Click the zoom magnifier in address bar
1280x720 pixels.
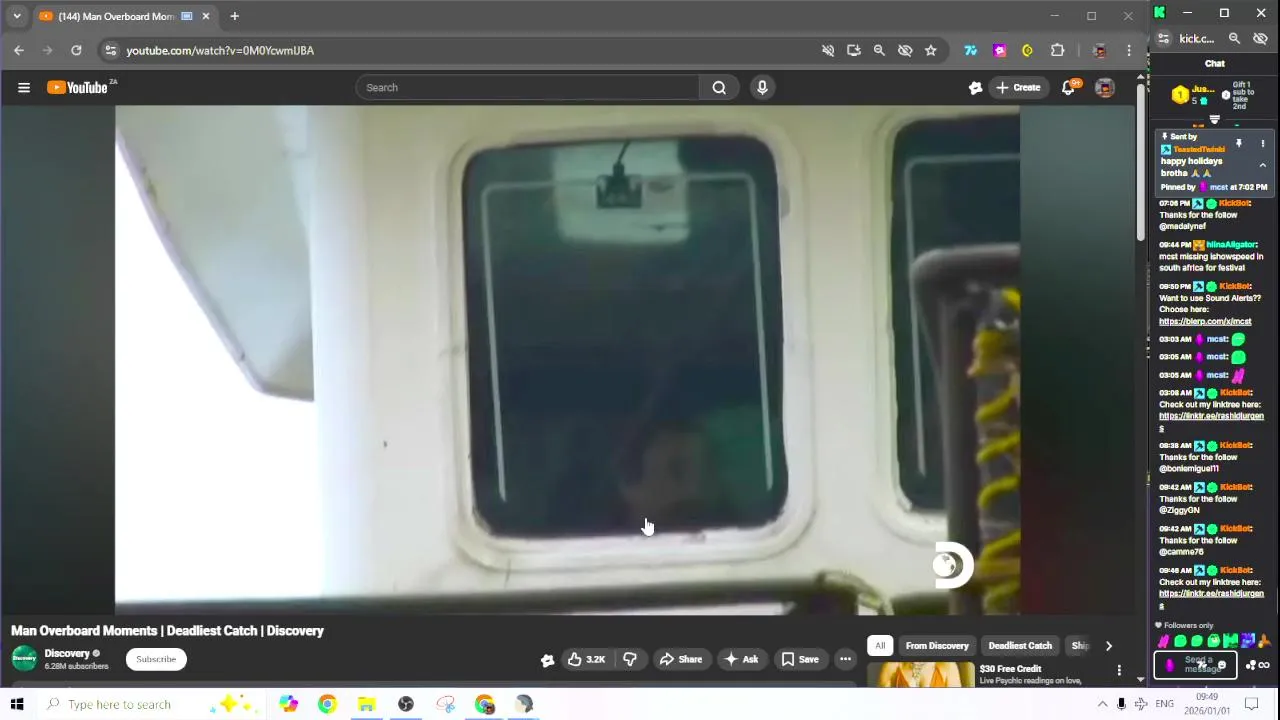click(879, 50)
